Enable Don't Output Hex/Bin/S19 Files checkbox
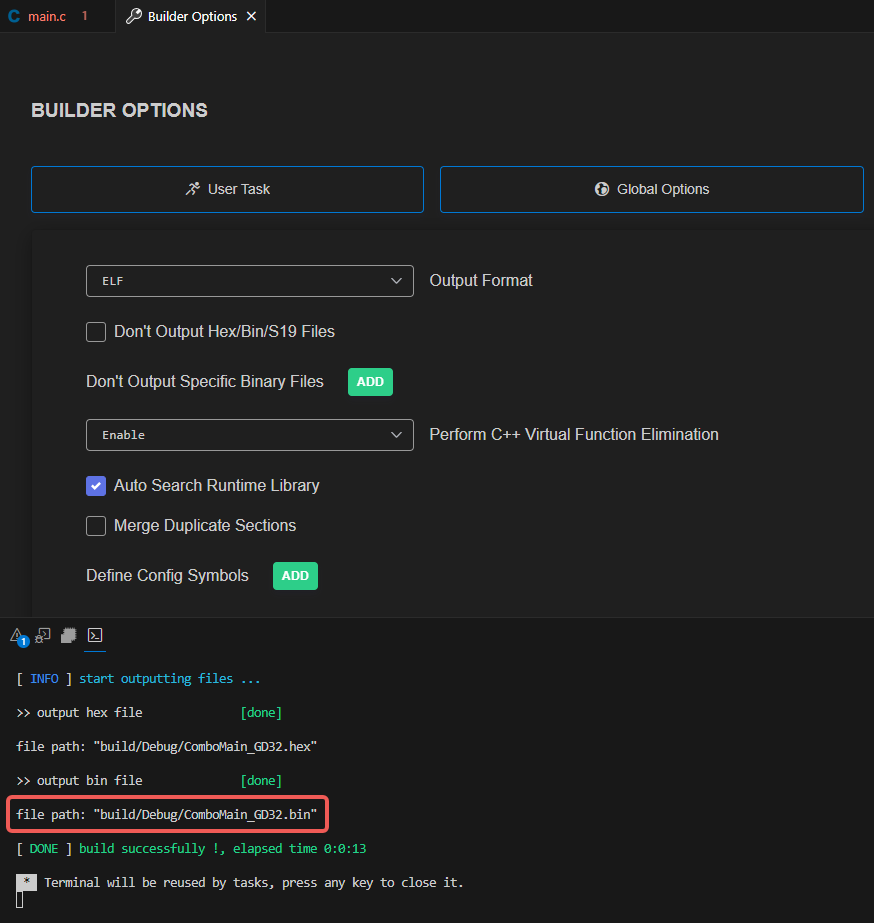 point(96,332)
